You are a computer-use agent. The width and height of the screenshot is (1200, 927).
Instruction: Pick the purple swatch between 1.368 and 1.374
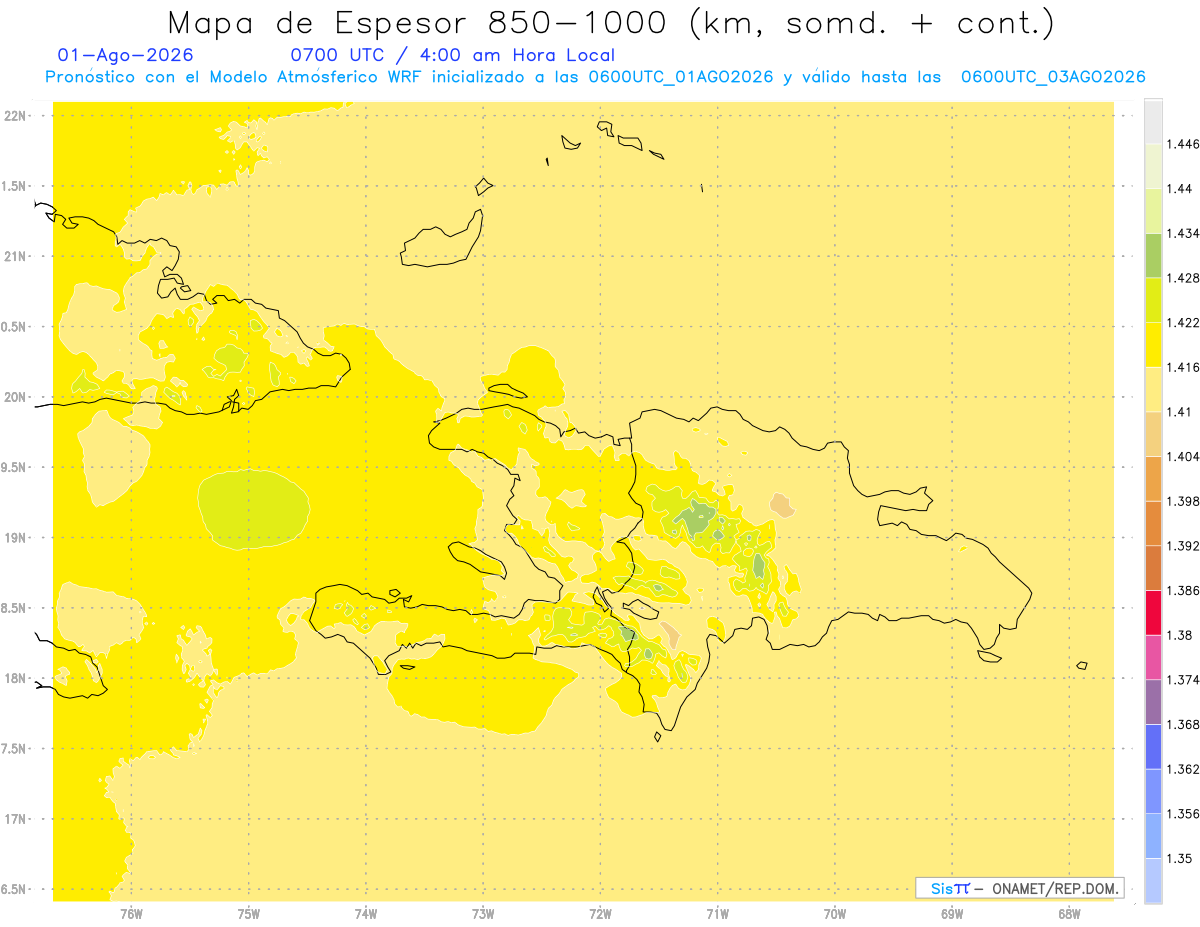click(1153, 702)
